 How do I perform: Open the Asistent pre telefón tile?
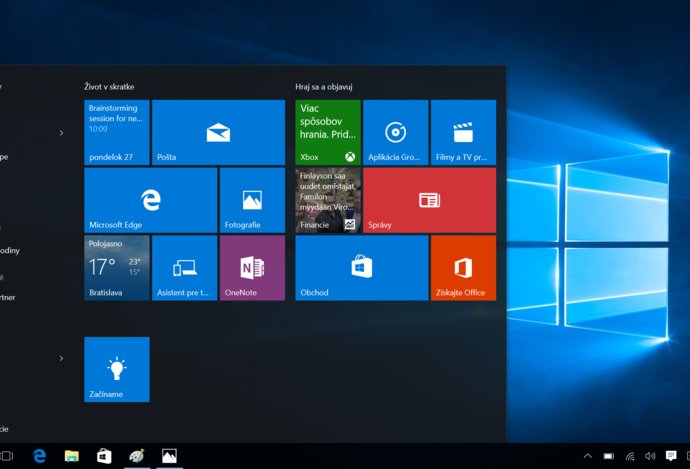184,268
